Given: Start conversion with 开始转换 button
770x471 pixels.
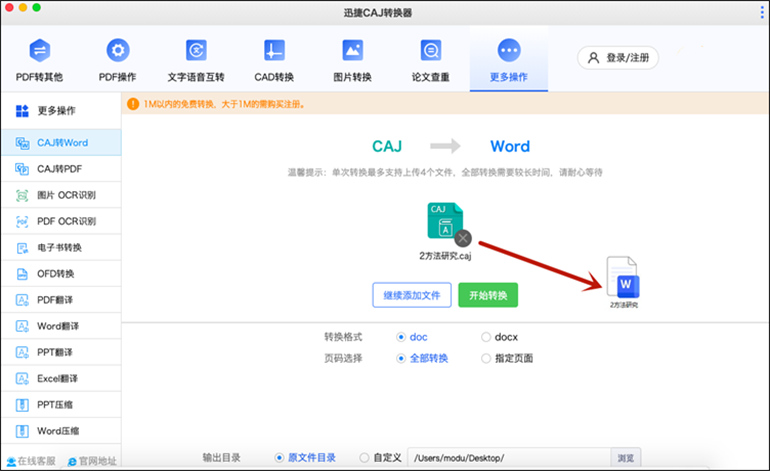Looking at the screenshot, I should click(x=488, y=295).
